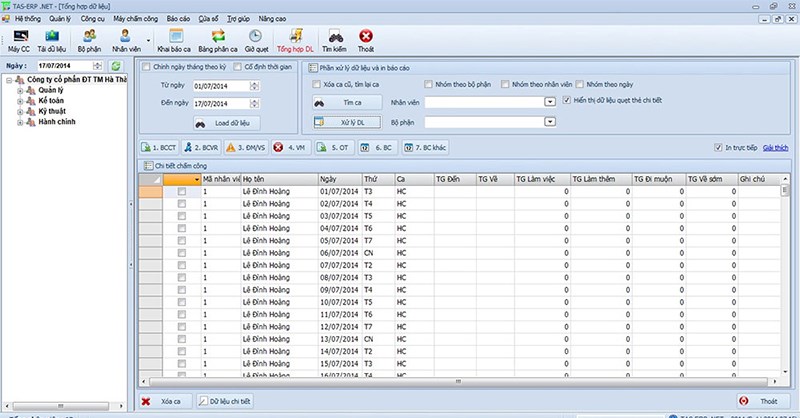The width and height of the screenshot is (800, 418).
Task: Click the Từ ngày date spinner
Action: point(255,86)
